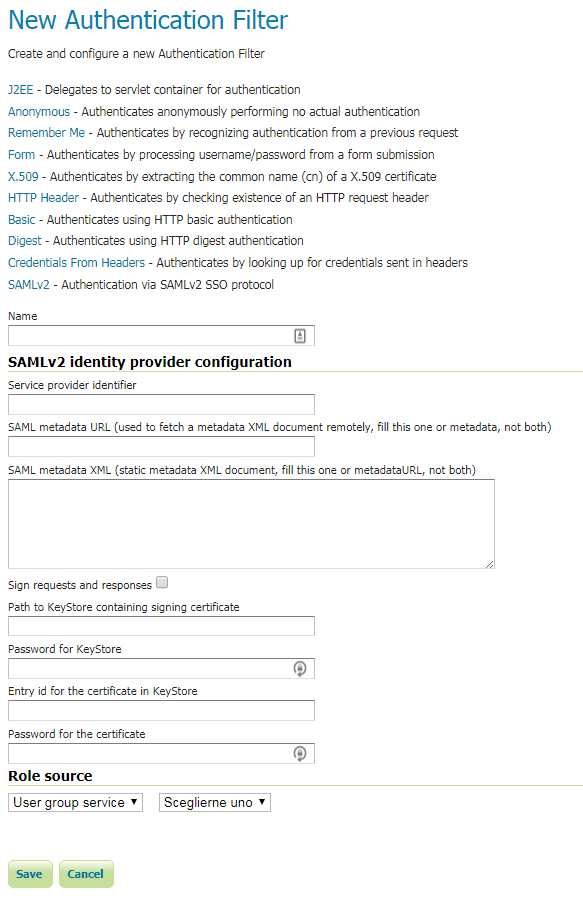Screen dimensions: 583x906
Task: Click key icon in Password for KeyStore field
Action: 300,669
